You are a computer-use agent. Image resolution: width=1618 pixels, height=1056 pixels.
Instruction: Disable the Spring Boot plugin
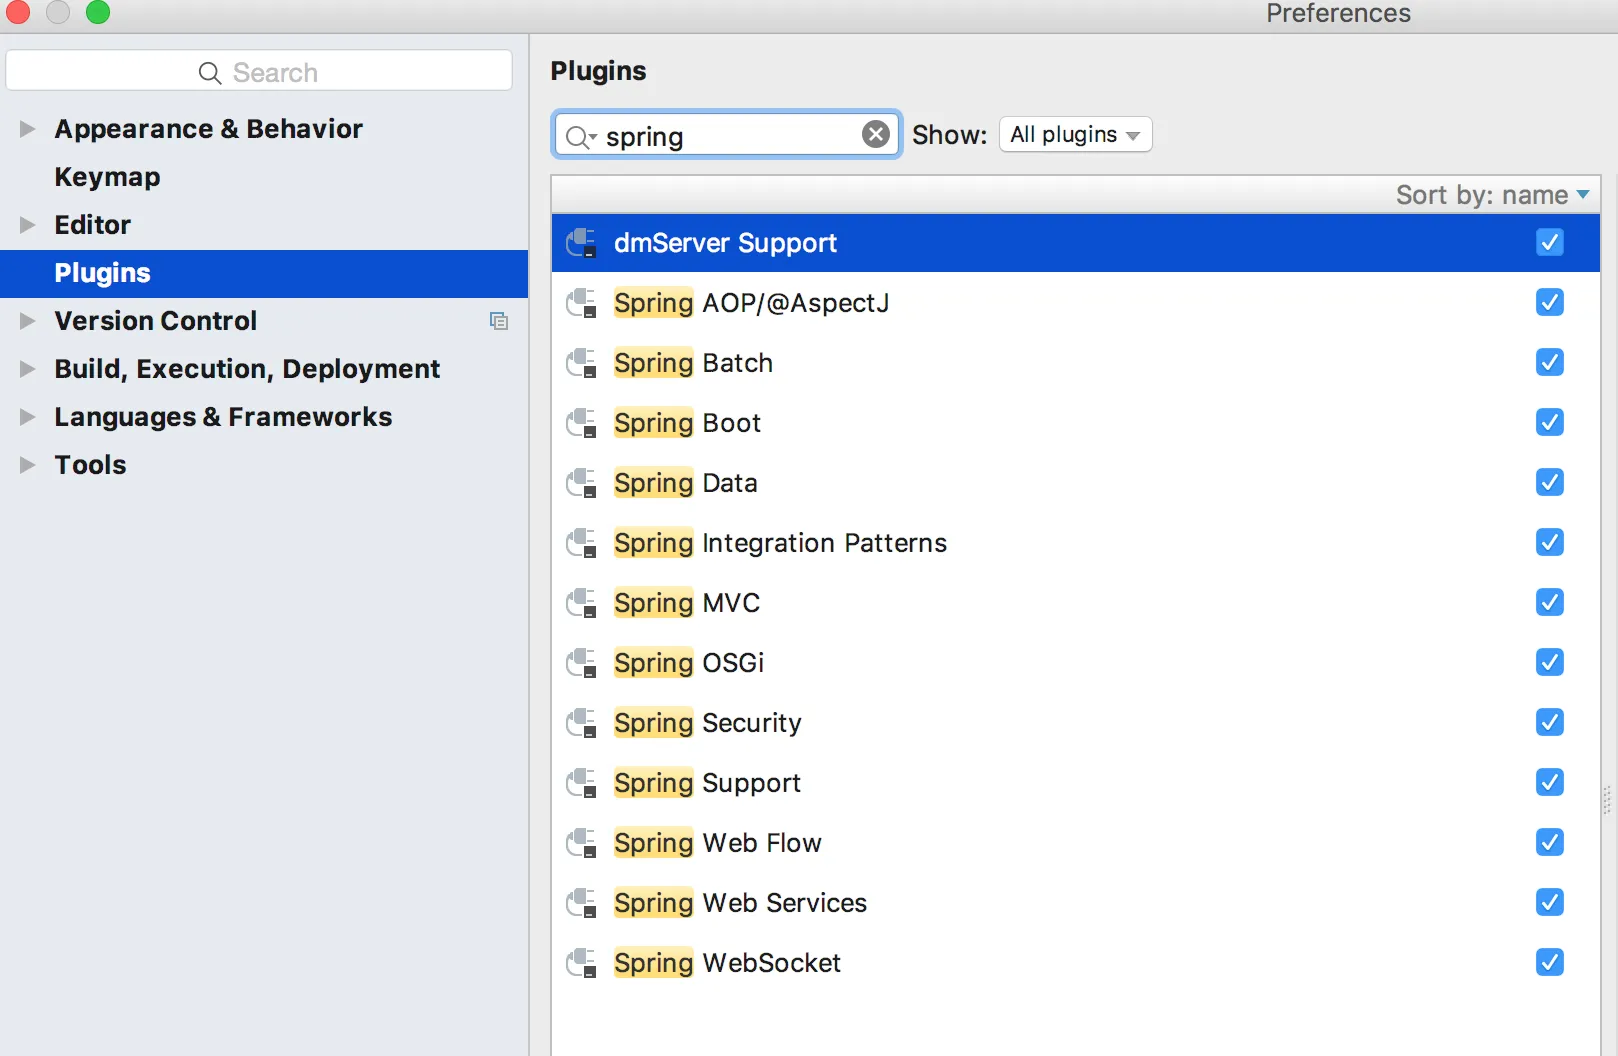pyautogui.click(x=1550, y=422)
